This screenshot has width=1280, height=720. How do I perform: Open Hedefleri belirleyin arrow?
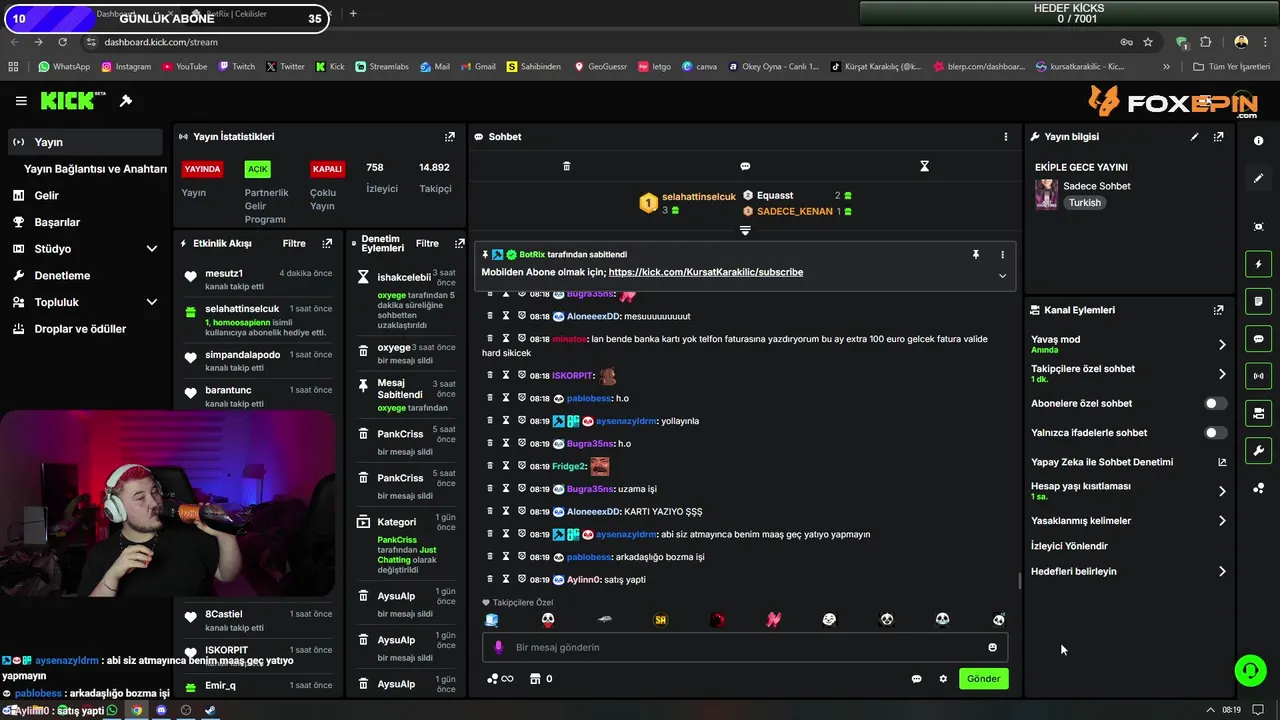point(1221,572)
